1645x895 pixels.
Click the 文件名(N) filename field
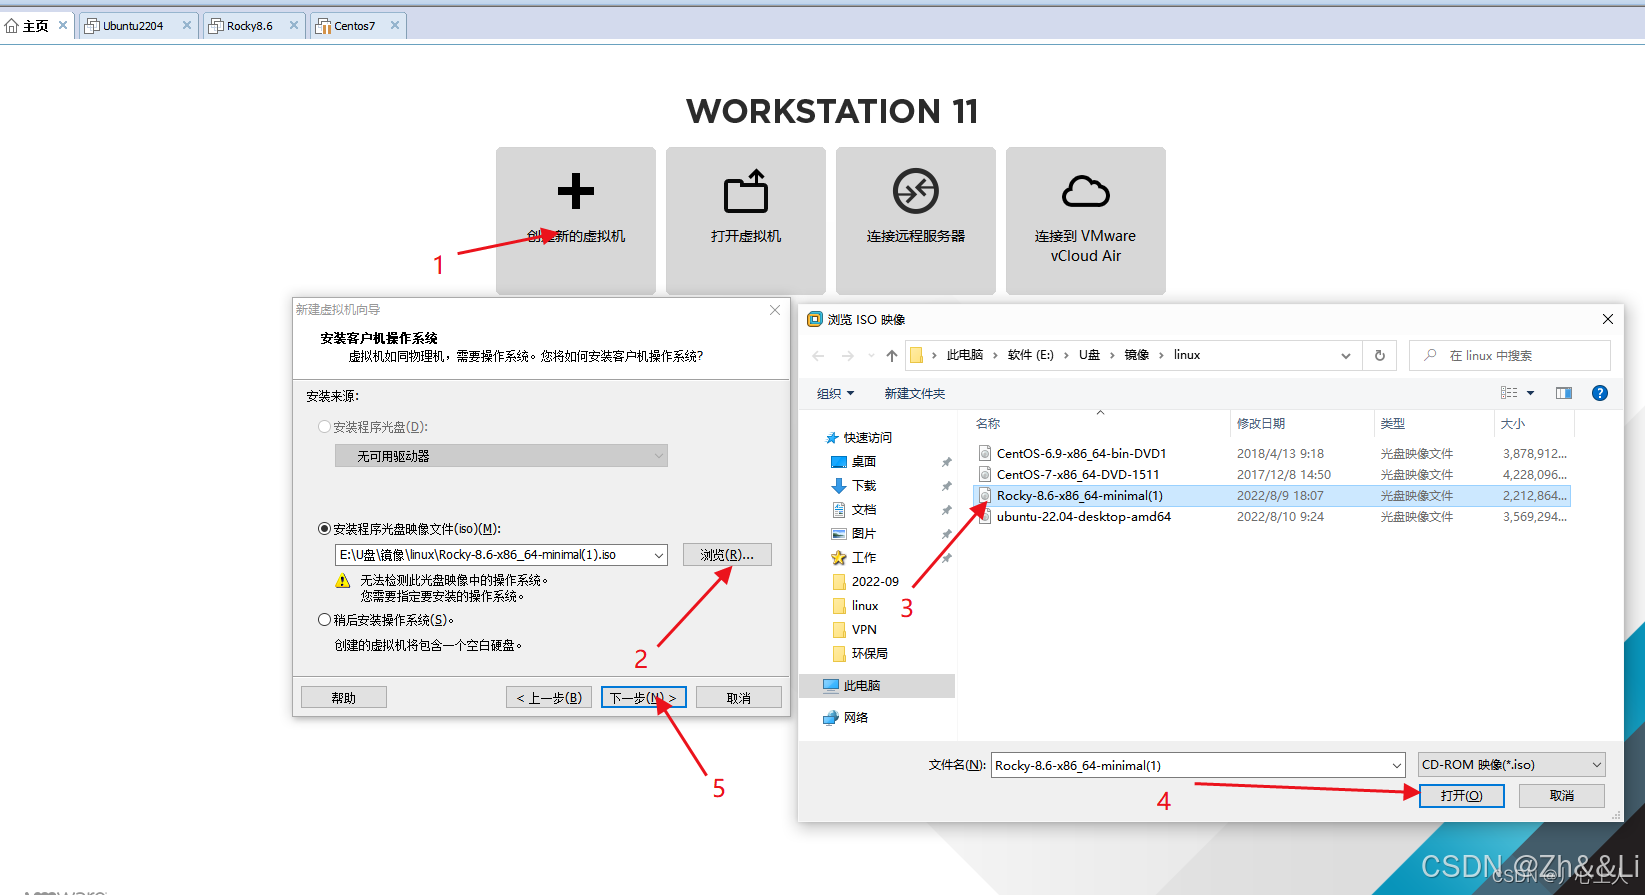click(1198, 766)
